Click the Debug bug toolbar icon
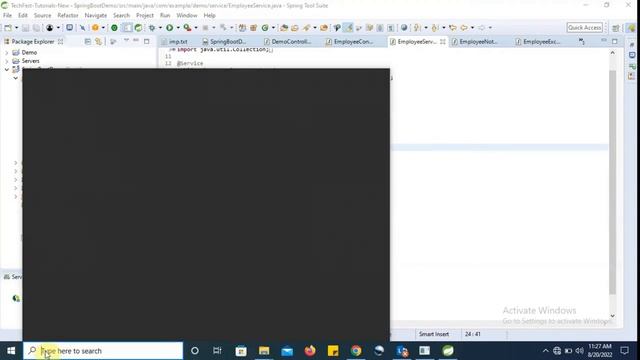 point(152,28)
